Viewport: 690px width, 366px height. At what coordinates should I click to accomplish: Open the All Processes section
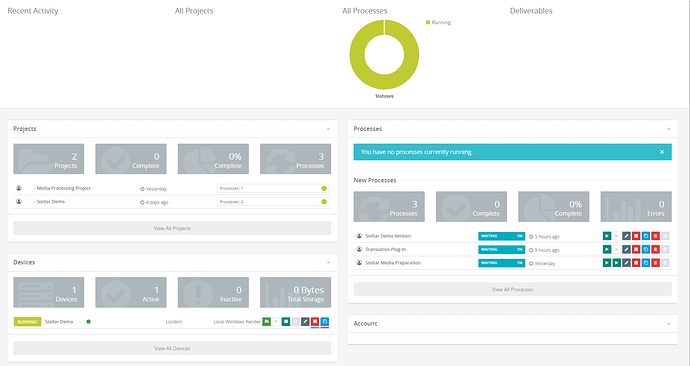pos(365,11)
